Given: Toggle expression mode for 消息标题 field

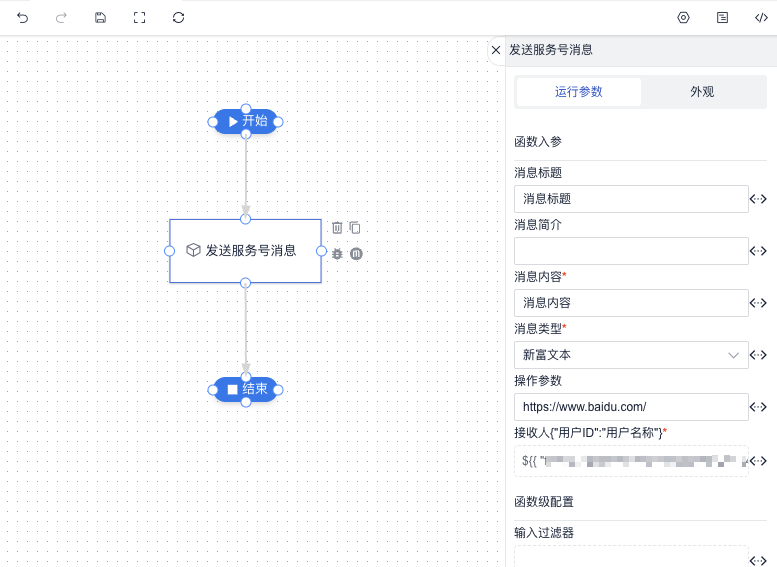Looking at the screenshot, I should (758, 199).
